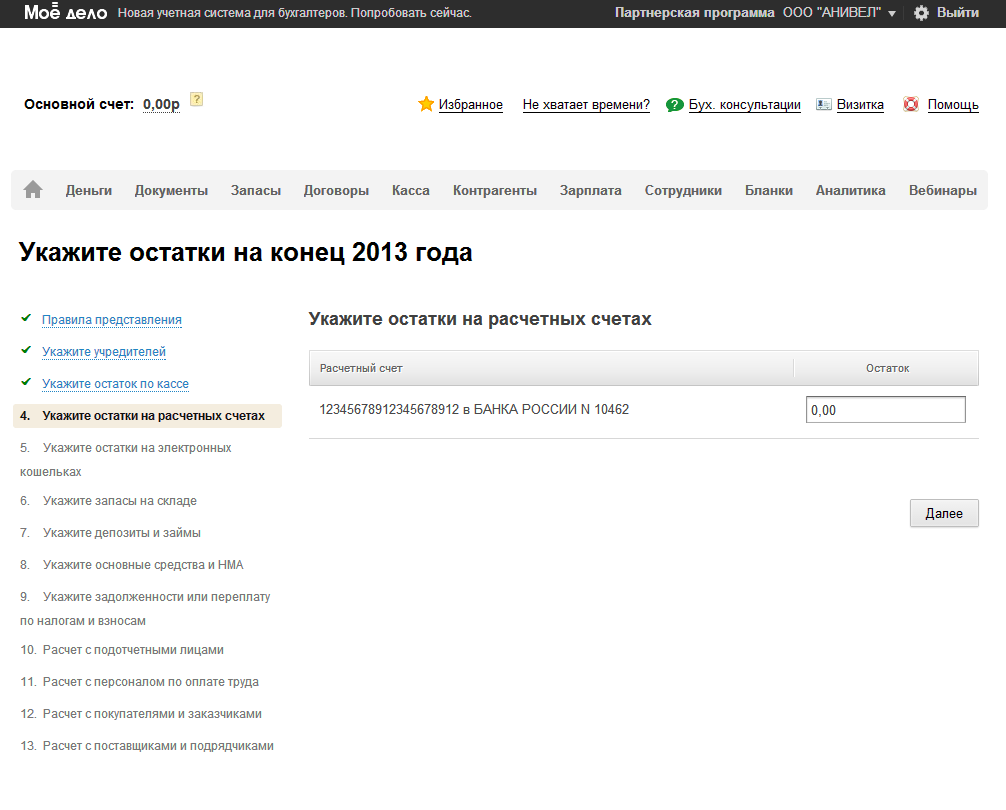The width and height of the screenshot is (1006, 810).
Task: Click the yellow star Favorites icon
Action: (x=426, y=104)
